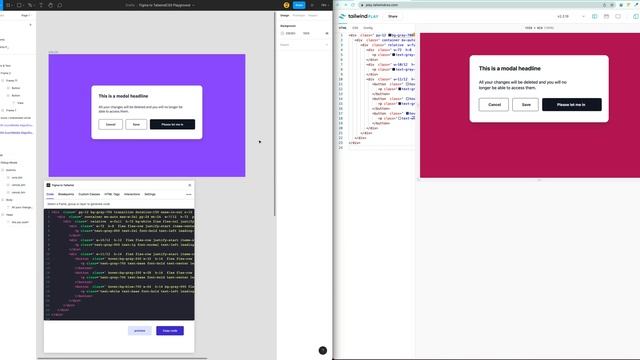640x360 pixels.
Task: Click the Save button in Tailwind preview
Action: point(526,104)
